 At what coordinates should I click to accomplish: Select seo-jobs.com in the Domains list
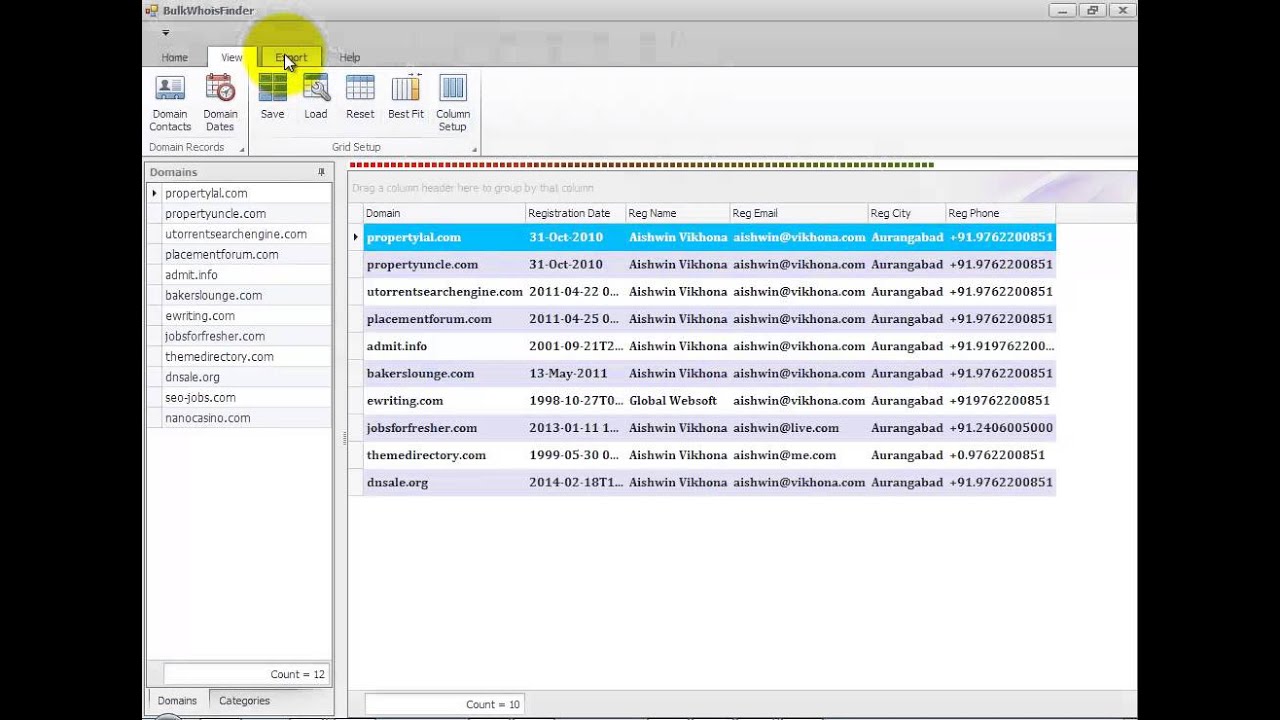click(x=246, y=398)
